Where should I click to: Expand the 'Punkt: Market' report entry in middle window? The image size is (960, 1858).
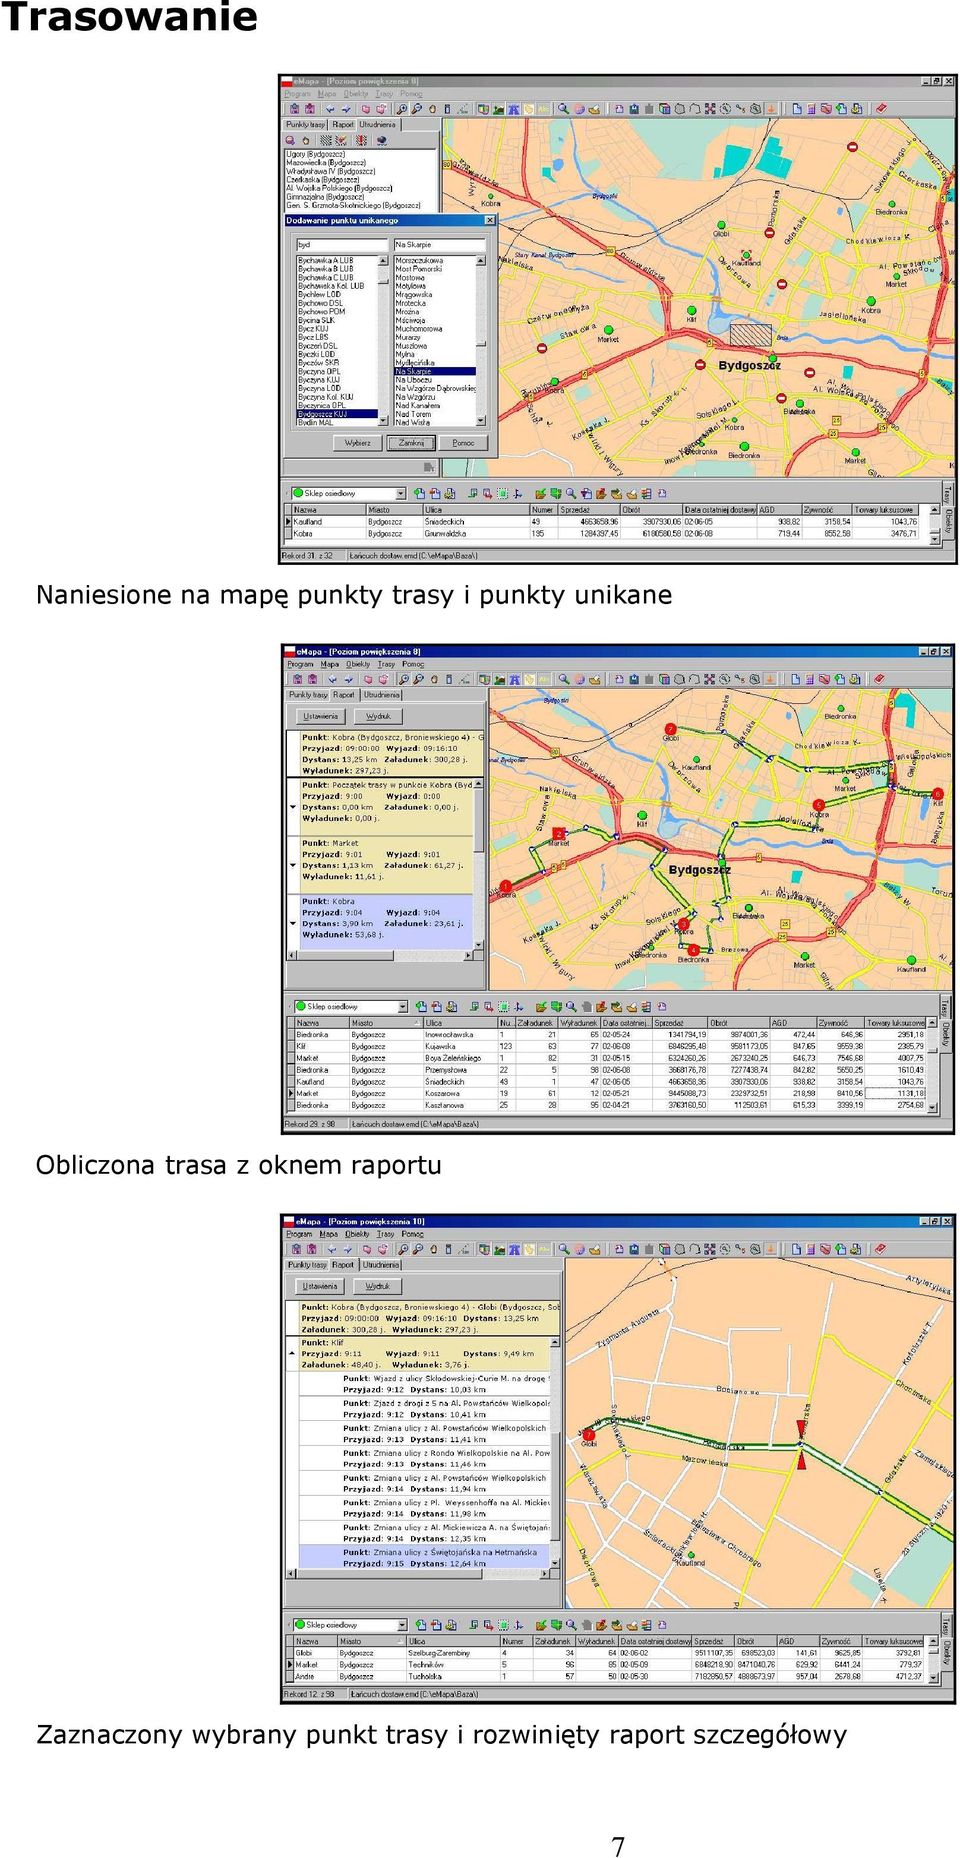click(293, 865)
